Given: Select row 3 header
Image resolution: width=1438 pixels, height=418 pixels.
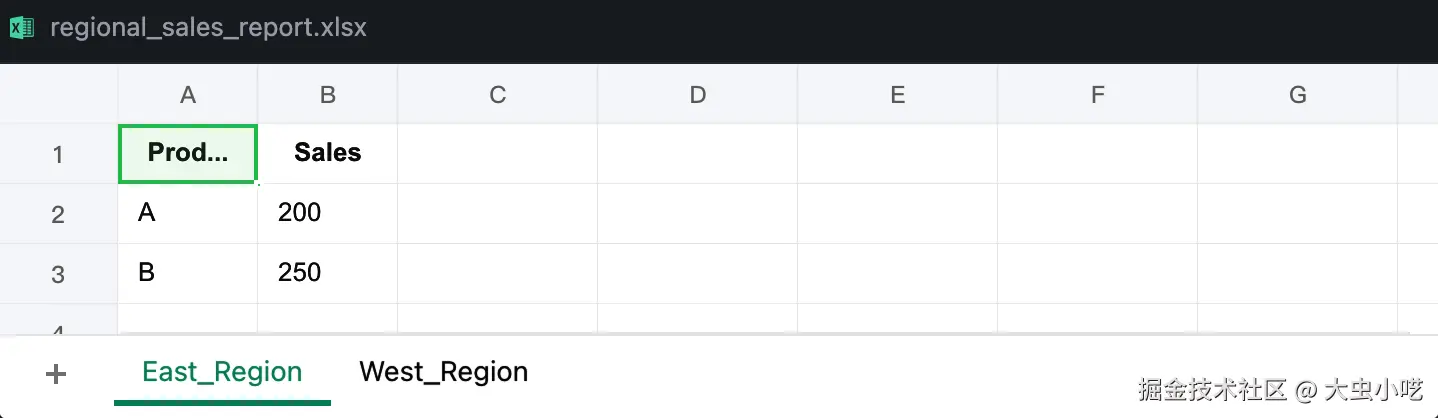Looking at the screenshot, I should click(x=58, y=274).
